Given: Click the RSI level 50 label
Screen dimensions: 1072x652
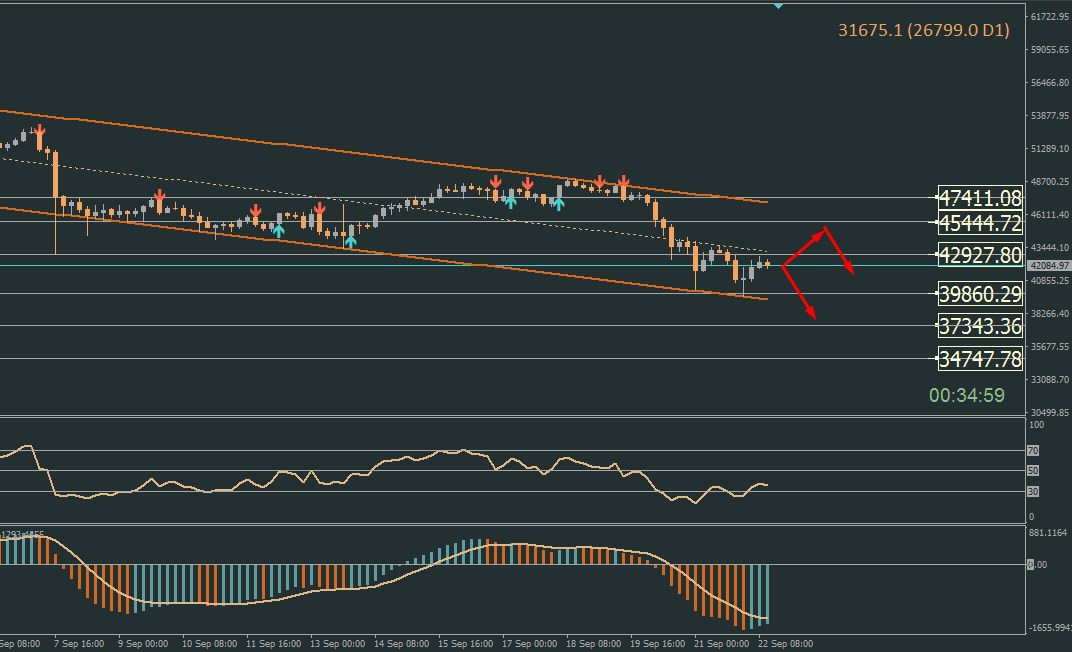Looking at the screenshot, I should (1033, 470).
